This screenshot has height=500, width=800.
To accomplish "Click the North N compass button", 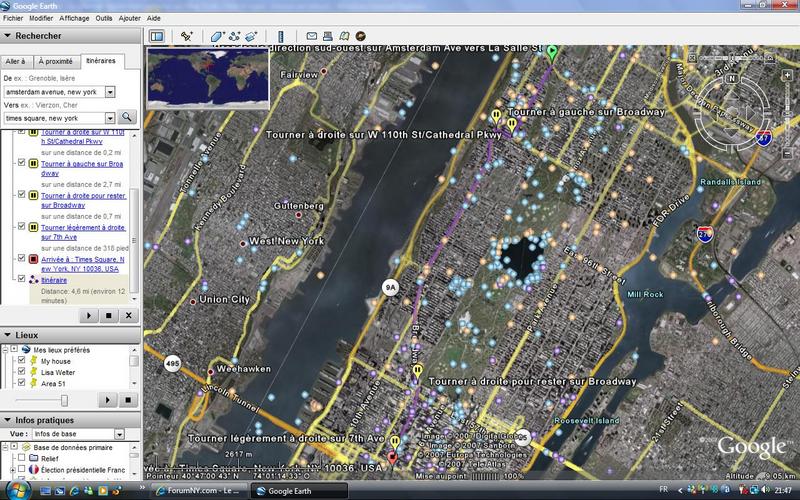I will click(x=732, y=79).
